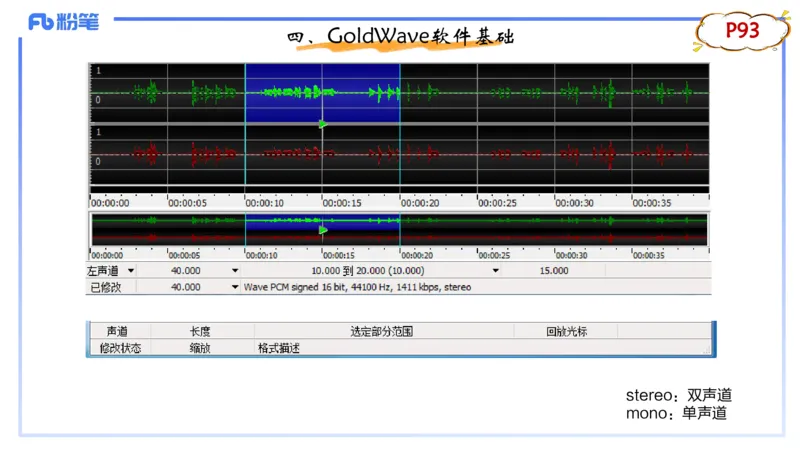Open the zoom 40.000 dropdown arrow in 已修改 row

tap(235, 287)
